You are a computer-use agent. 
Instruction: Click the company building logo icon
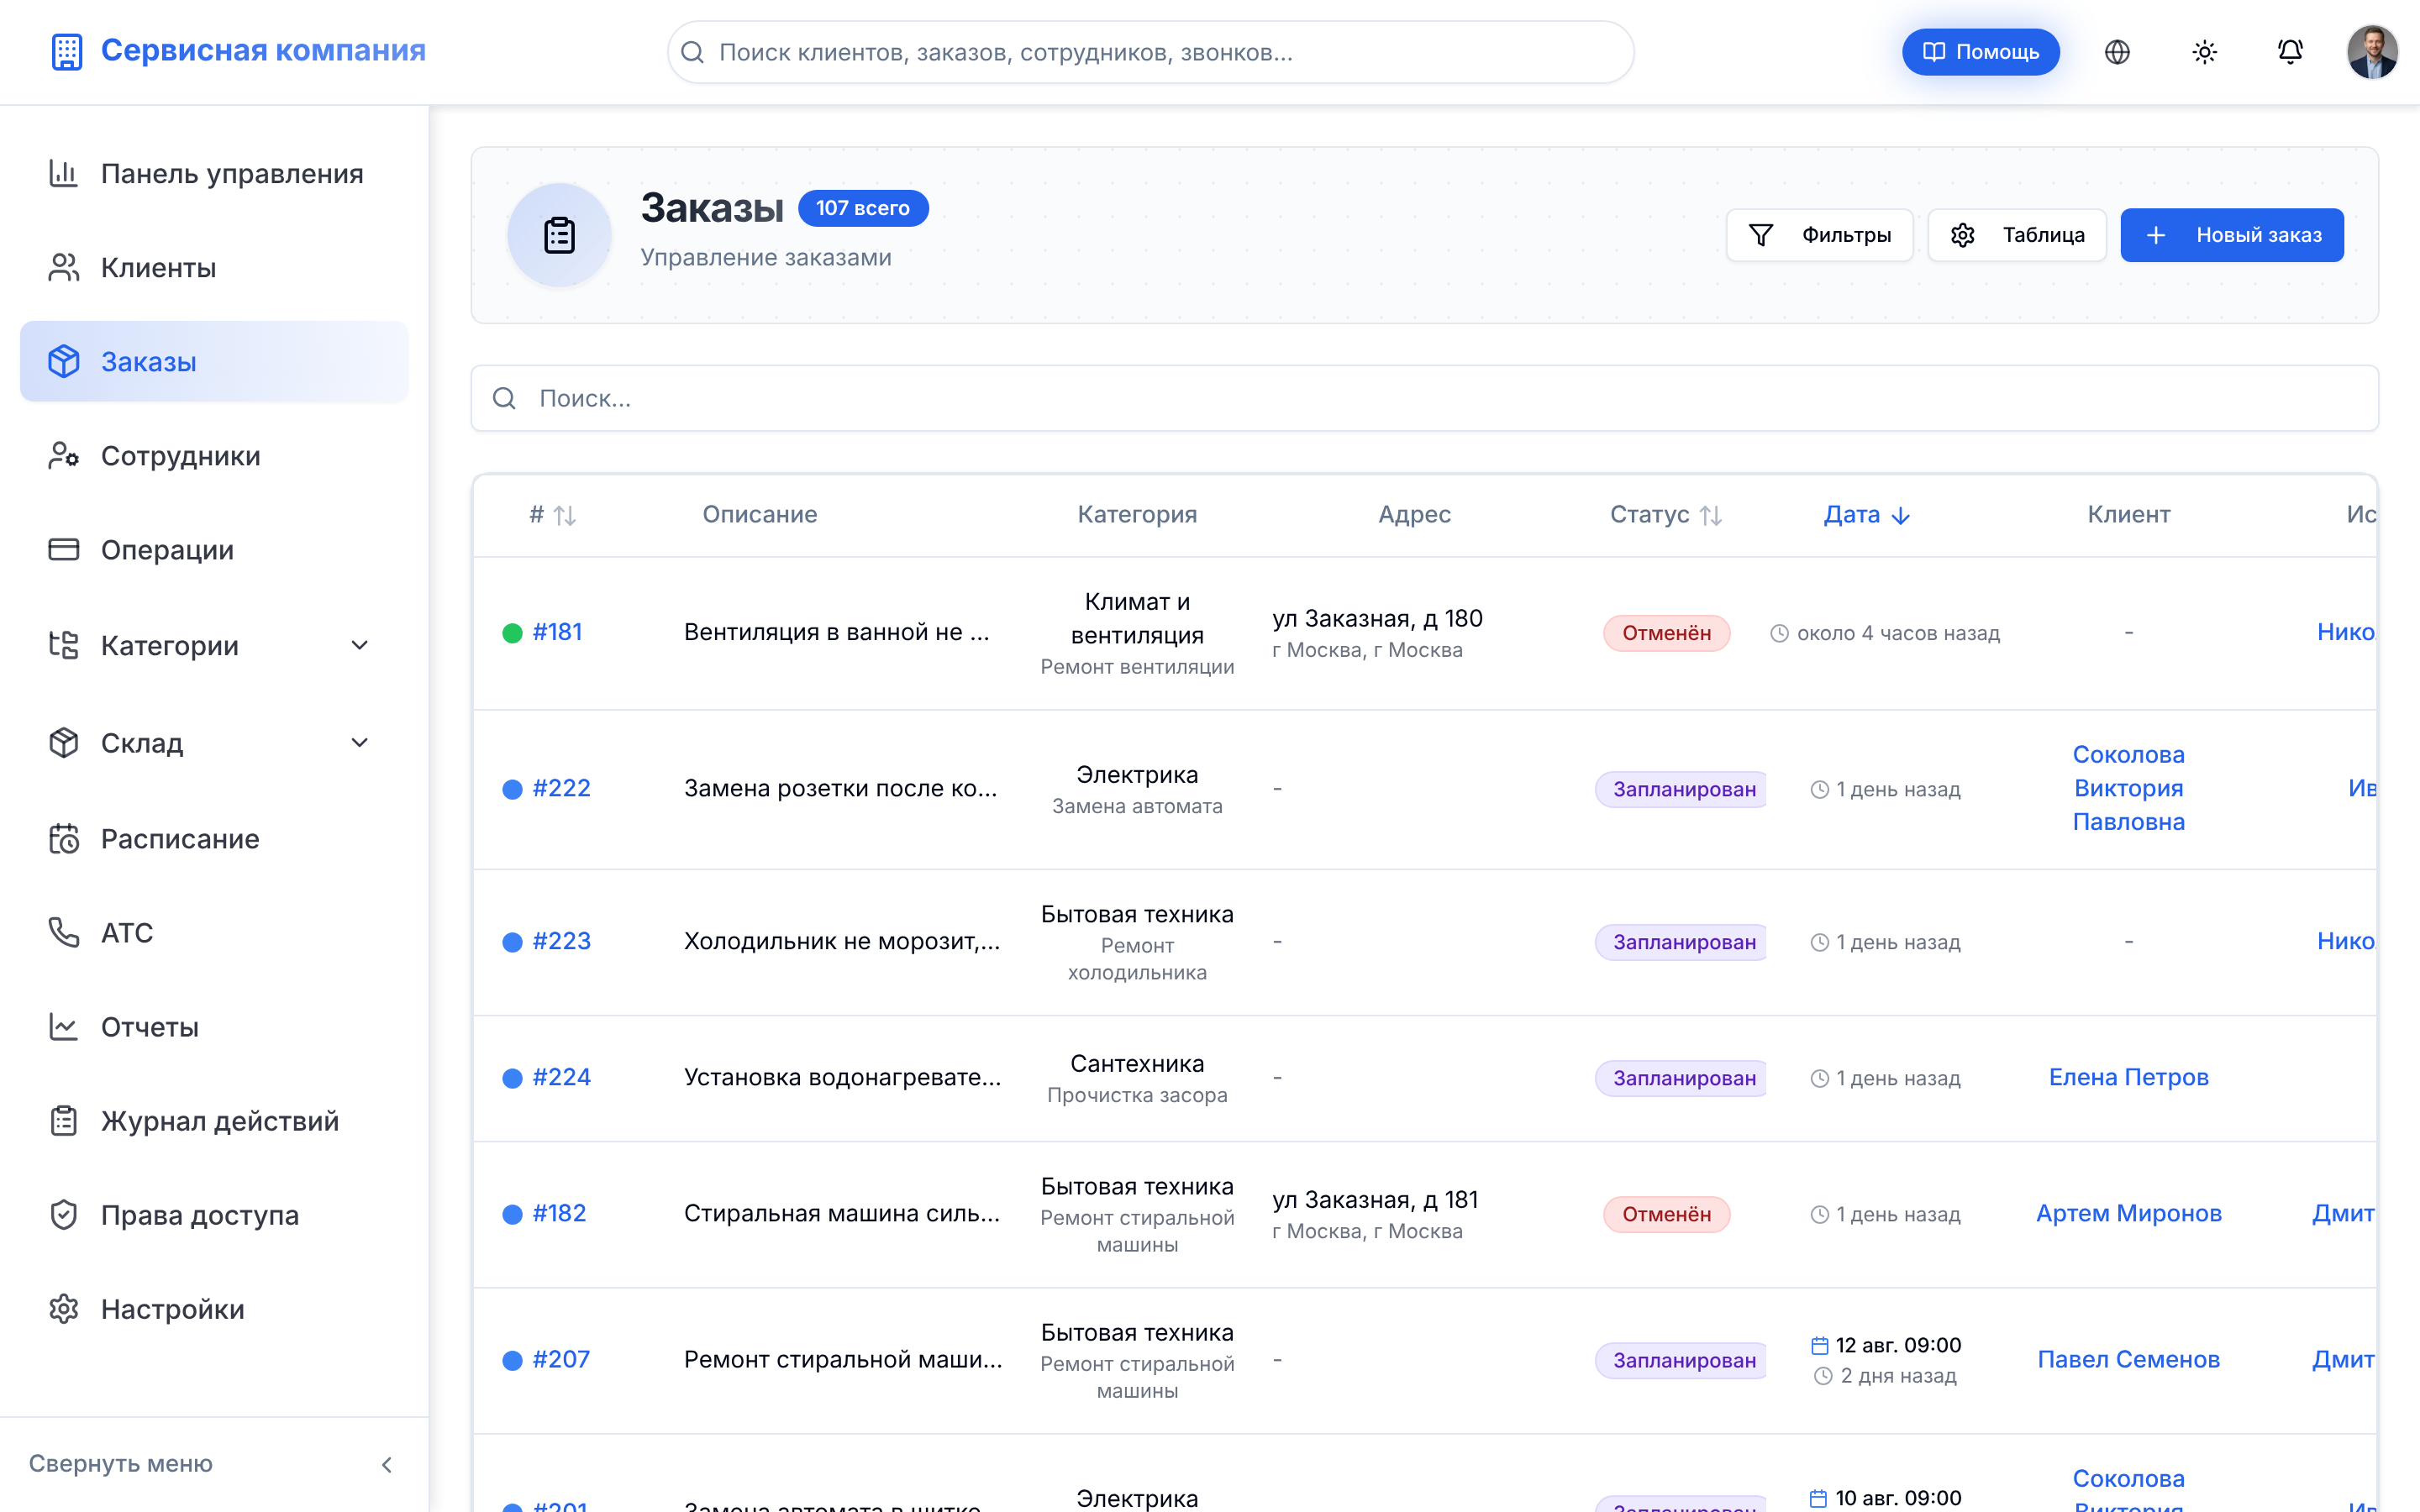pos(66,51)
